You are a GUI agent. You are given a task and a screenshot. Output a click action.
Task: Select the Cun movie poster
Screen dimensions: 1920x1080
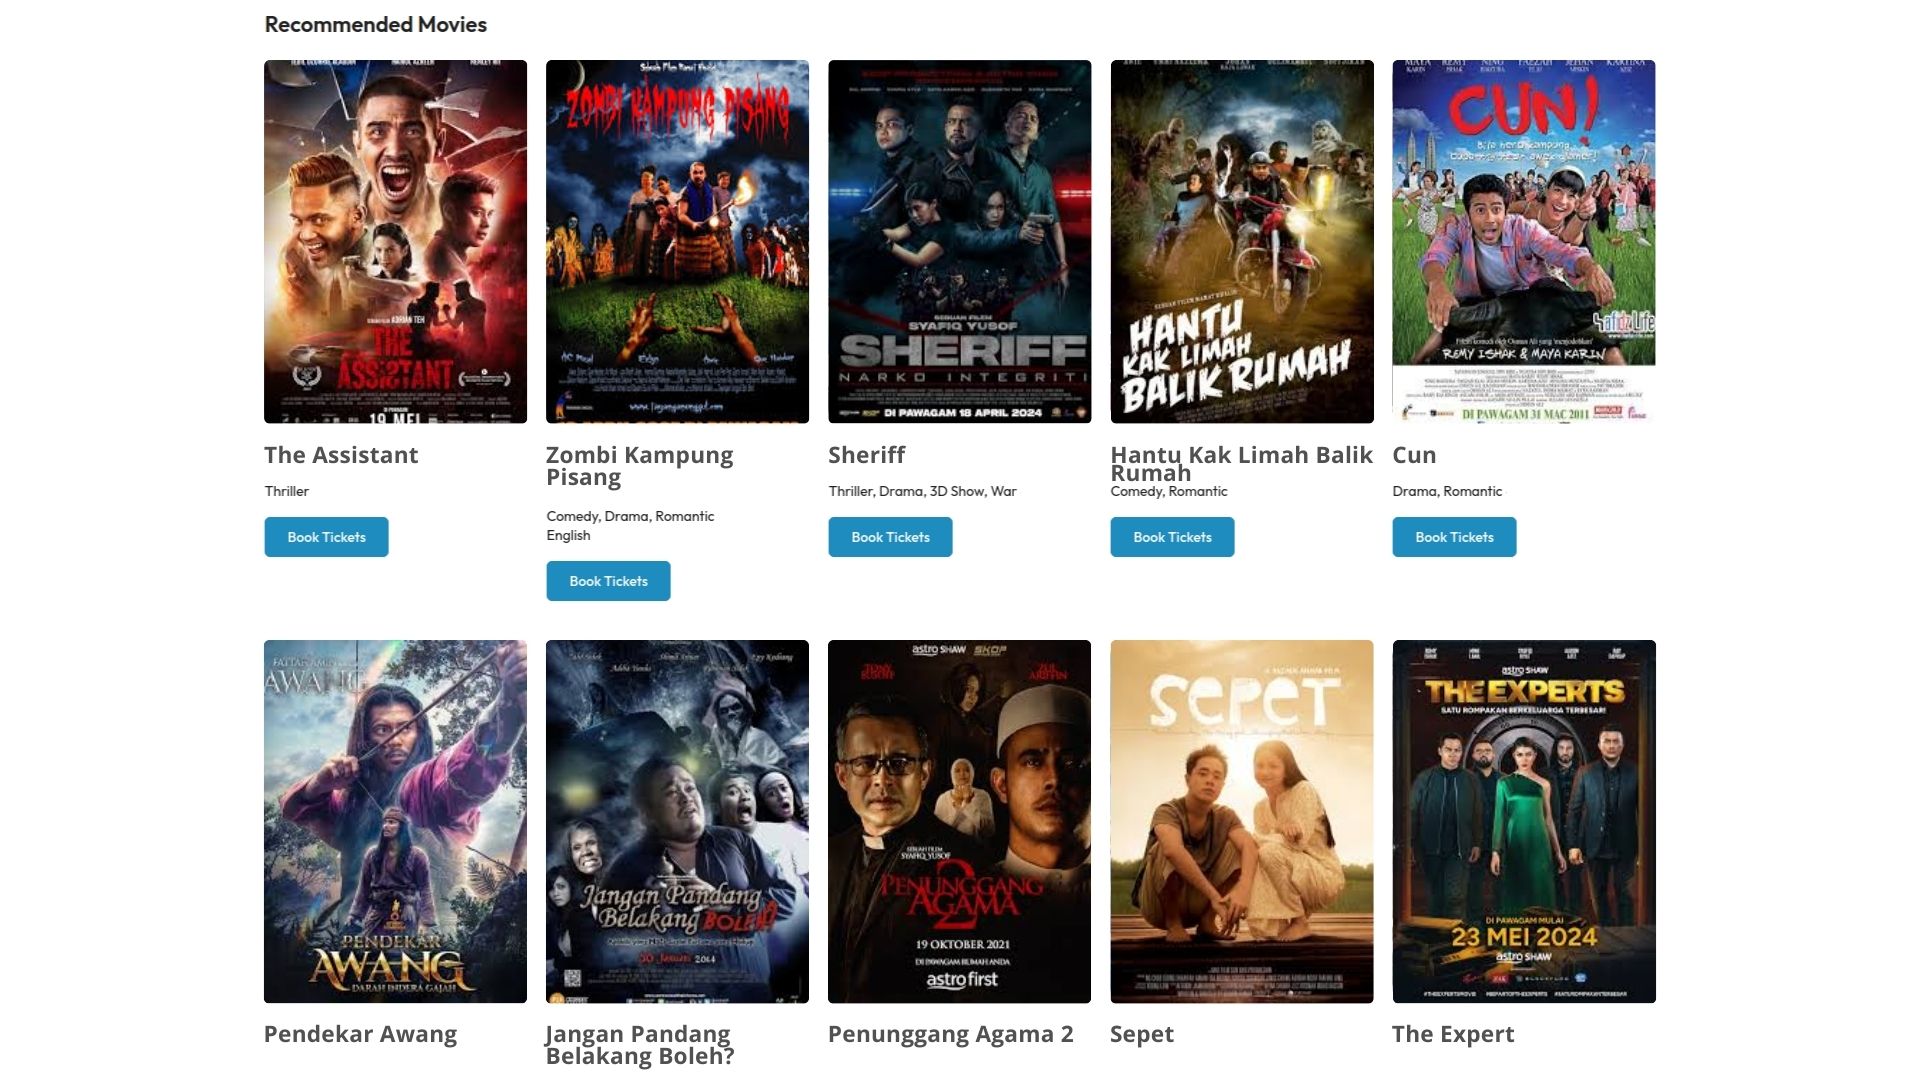(x=1523, y=241)
